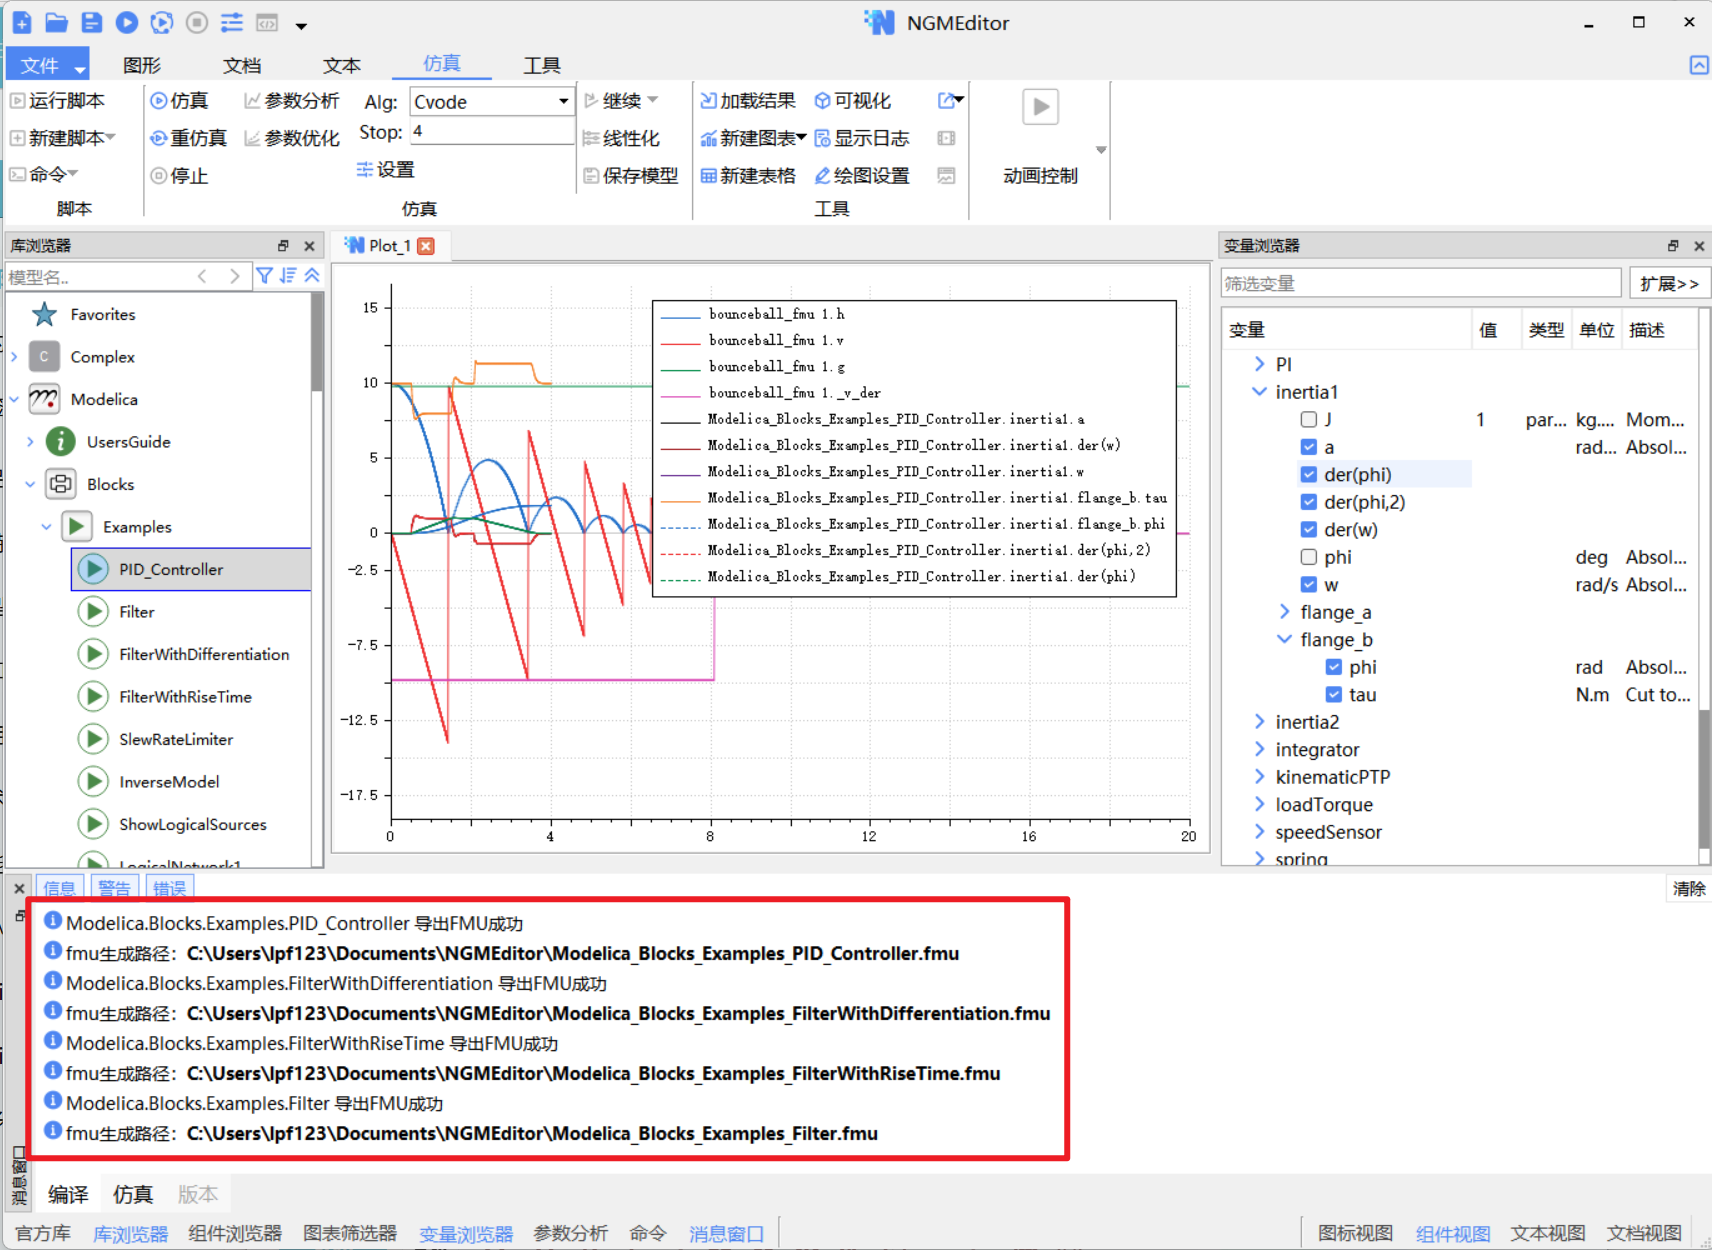Viewport: 1712px width, 1250px height.
Task: Switch to the 图形 ribbon tab
Action: 142,65
